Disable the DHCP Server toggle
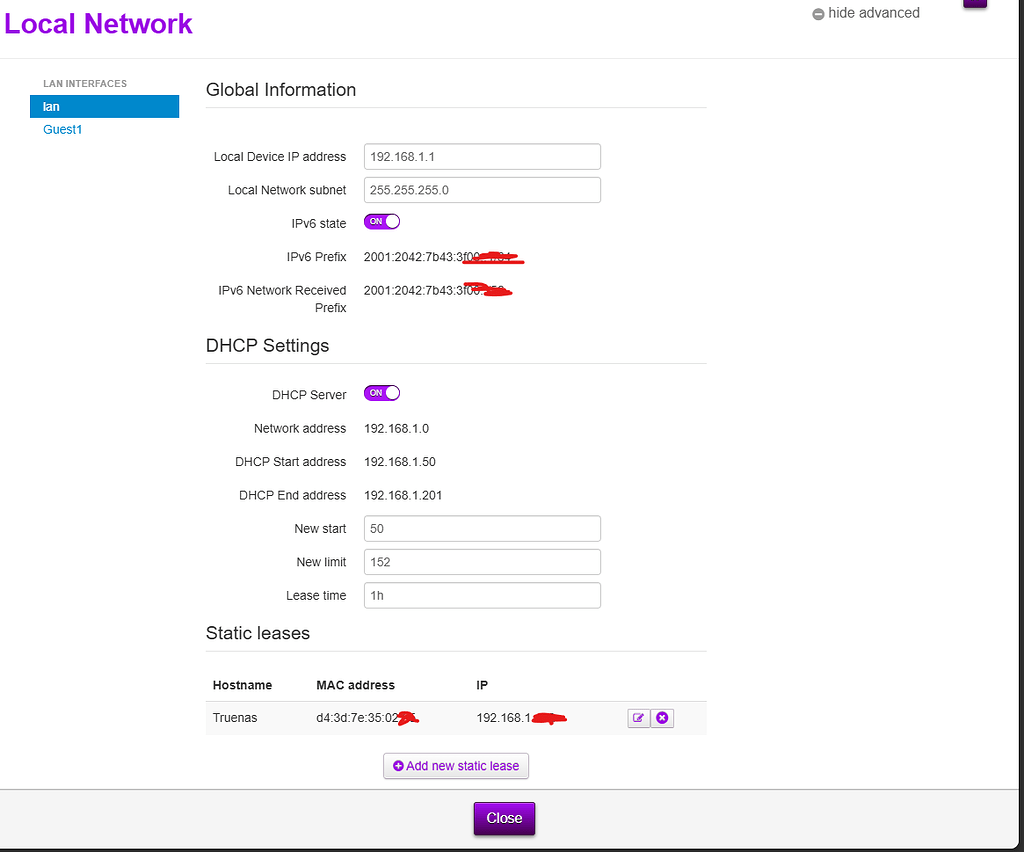The image size is (1024, 852). (x=381, y=393)
